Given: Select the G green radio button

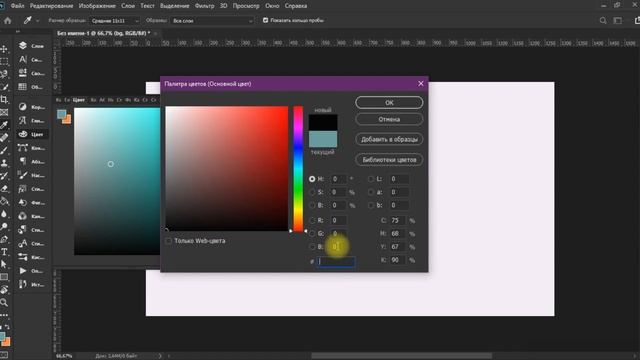Looking at the screenshot, I should 312,233.
